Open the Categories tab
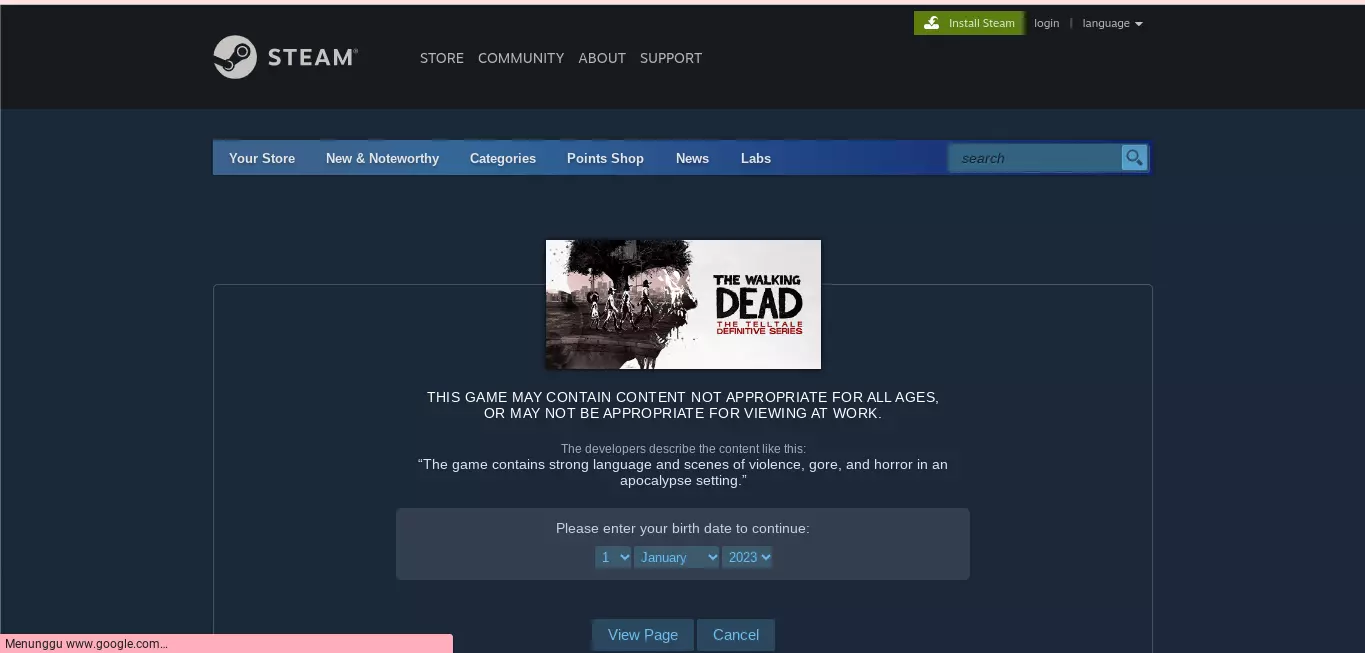The height and width of the screenshot is (653, 1365). [x=502, y=158]
